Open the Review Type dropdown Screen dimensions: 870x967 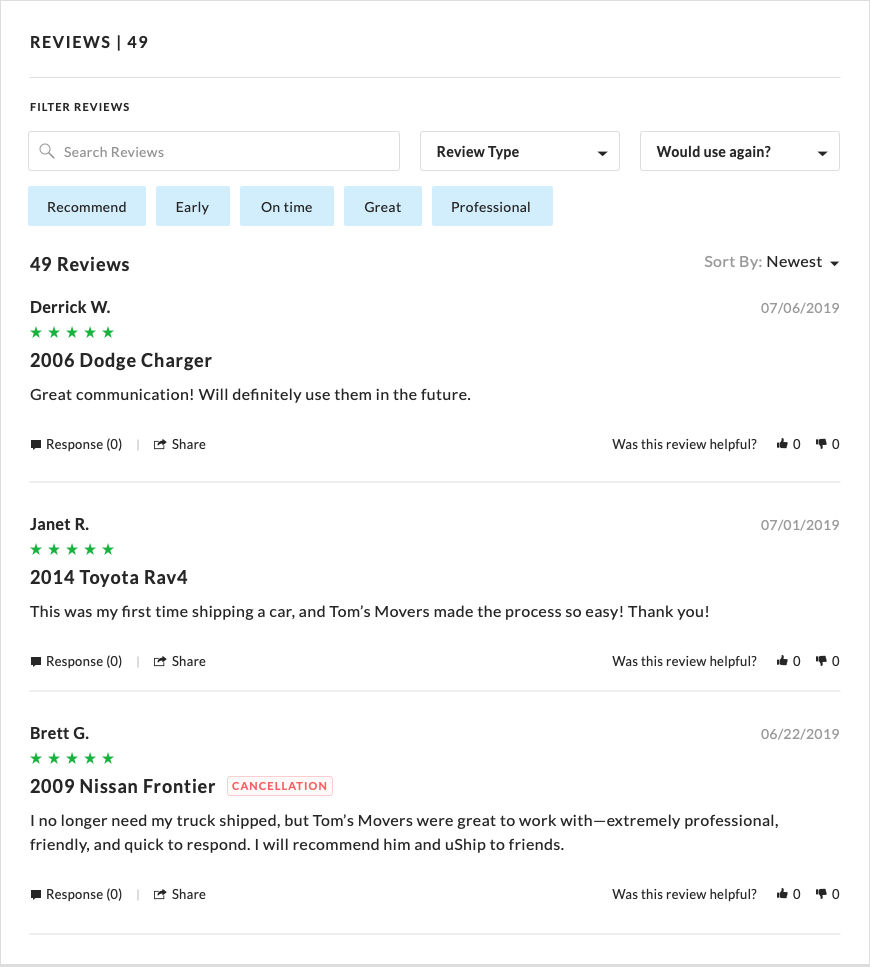coord(520,152)
